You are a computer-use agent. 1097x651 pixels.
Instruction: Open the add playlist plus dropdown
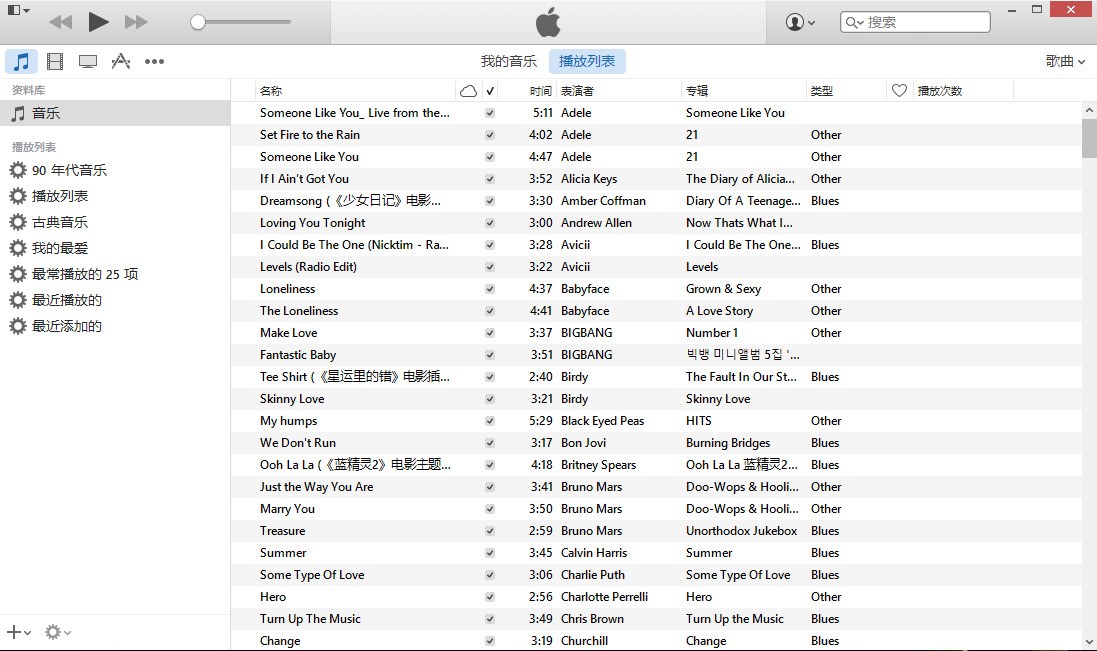(x=18, y=632)
